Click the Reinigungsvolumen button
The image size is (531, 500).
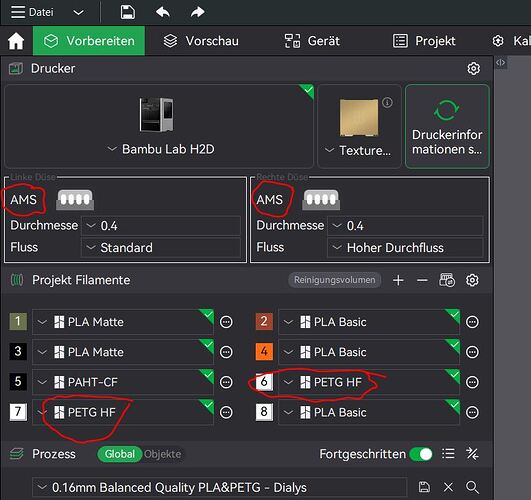pos(335,280)
